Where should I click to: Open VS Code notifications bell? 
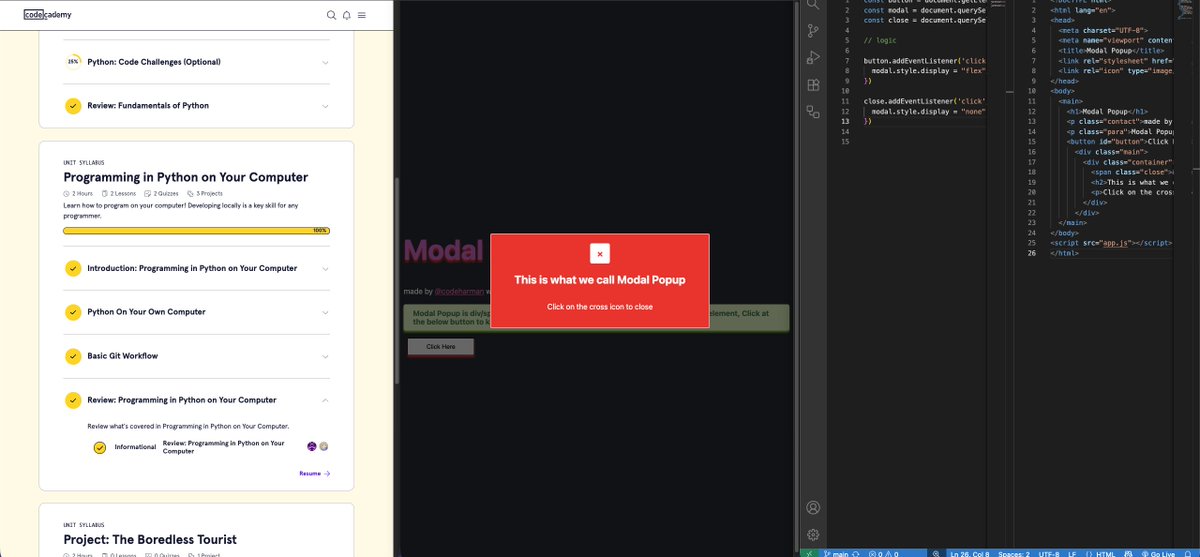[x=1189, y=553]
